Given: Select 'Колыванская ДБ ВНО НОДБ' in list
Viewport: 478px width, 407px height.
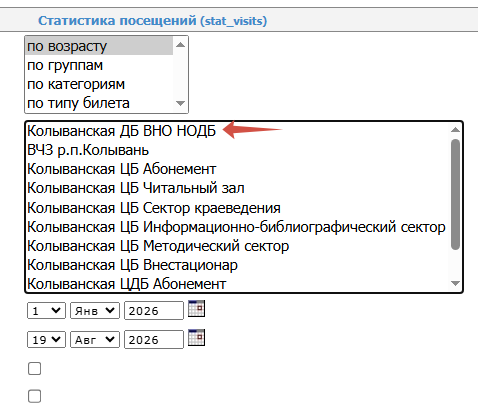Looking at the screenshot, I should 237,131.
